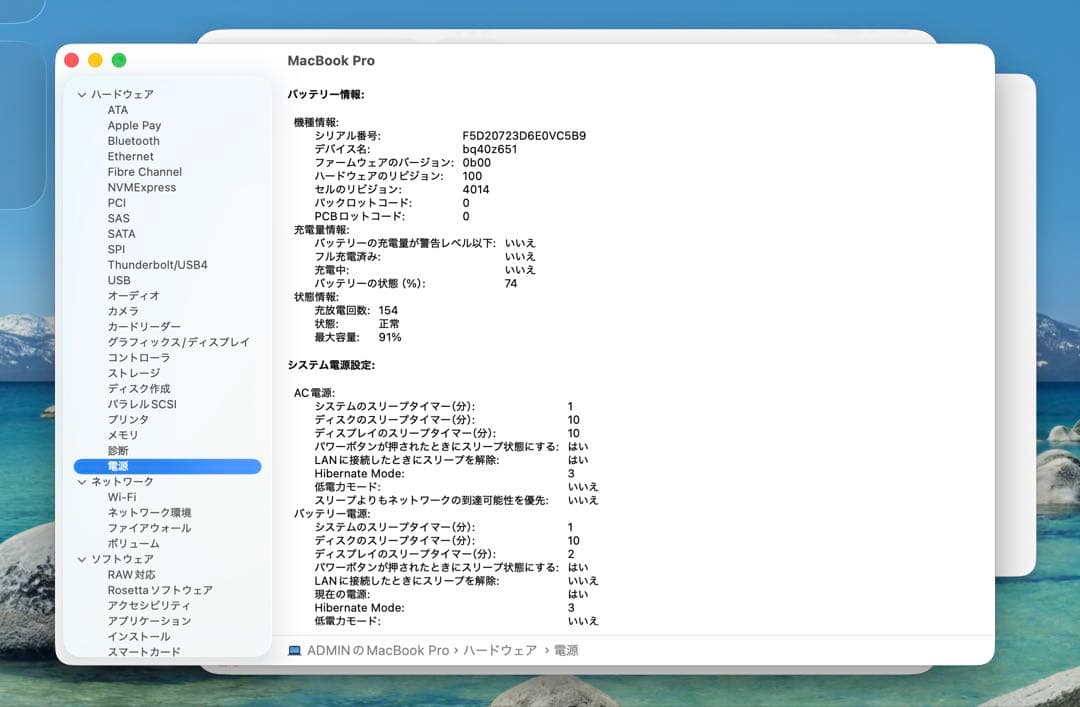Open グラフィックス/ディスプレイ entry

click(178, 342)
